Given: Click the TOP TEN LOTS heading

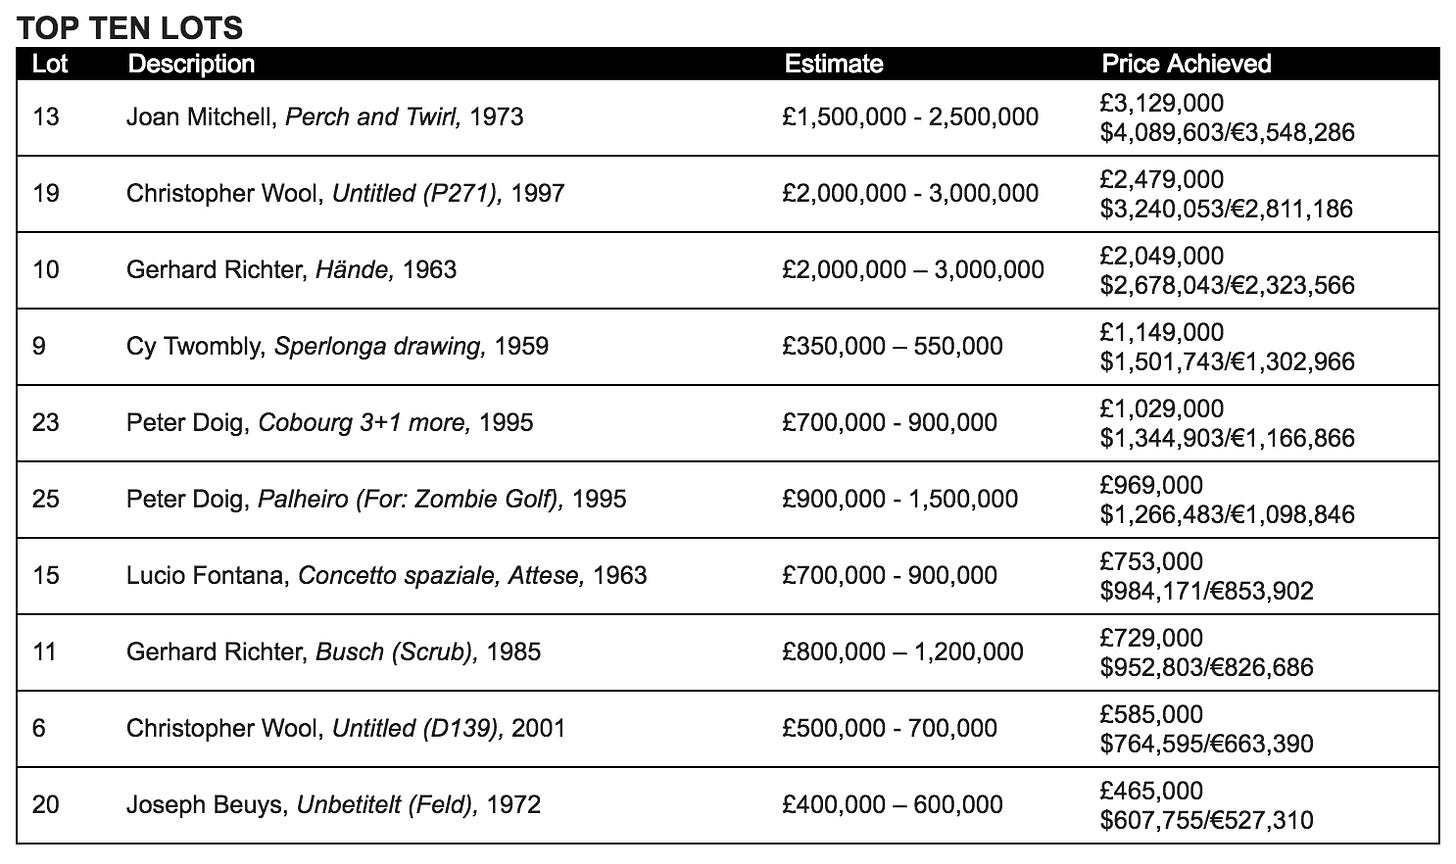Looking at the screenshot, I should click(130, 27).
